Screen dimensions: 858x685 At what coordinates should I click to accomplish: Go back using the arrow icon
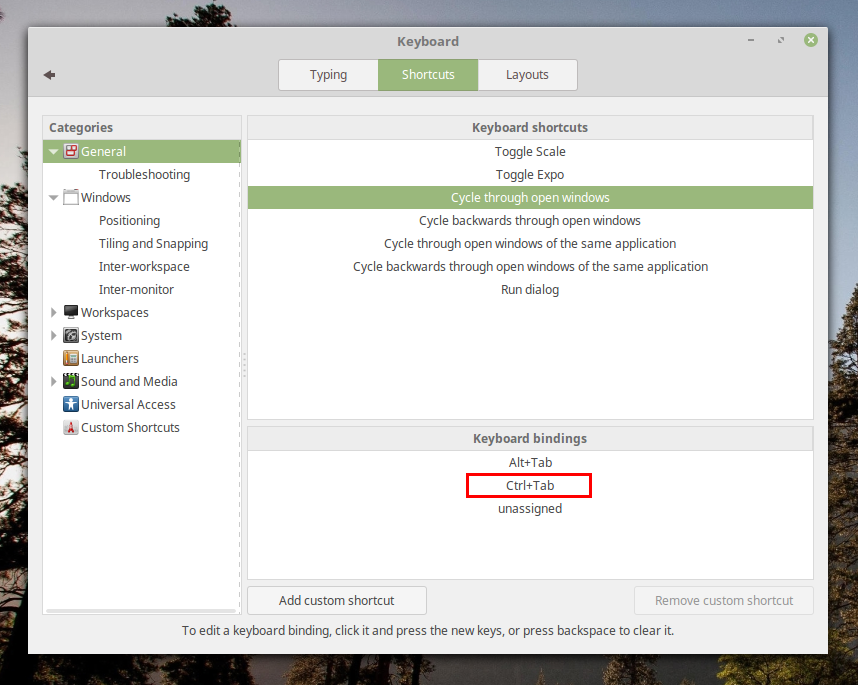coord(49,75)
